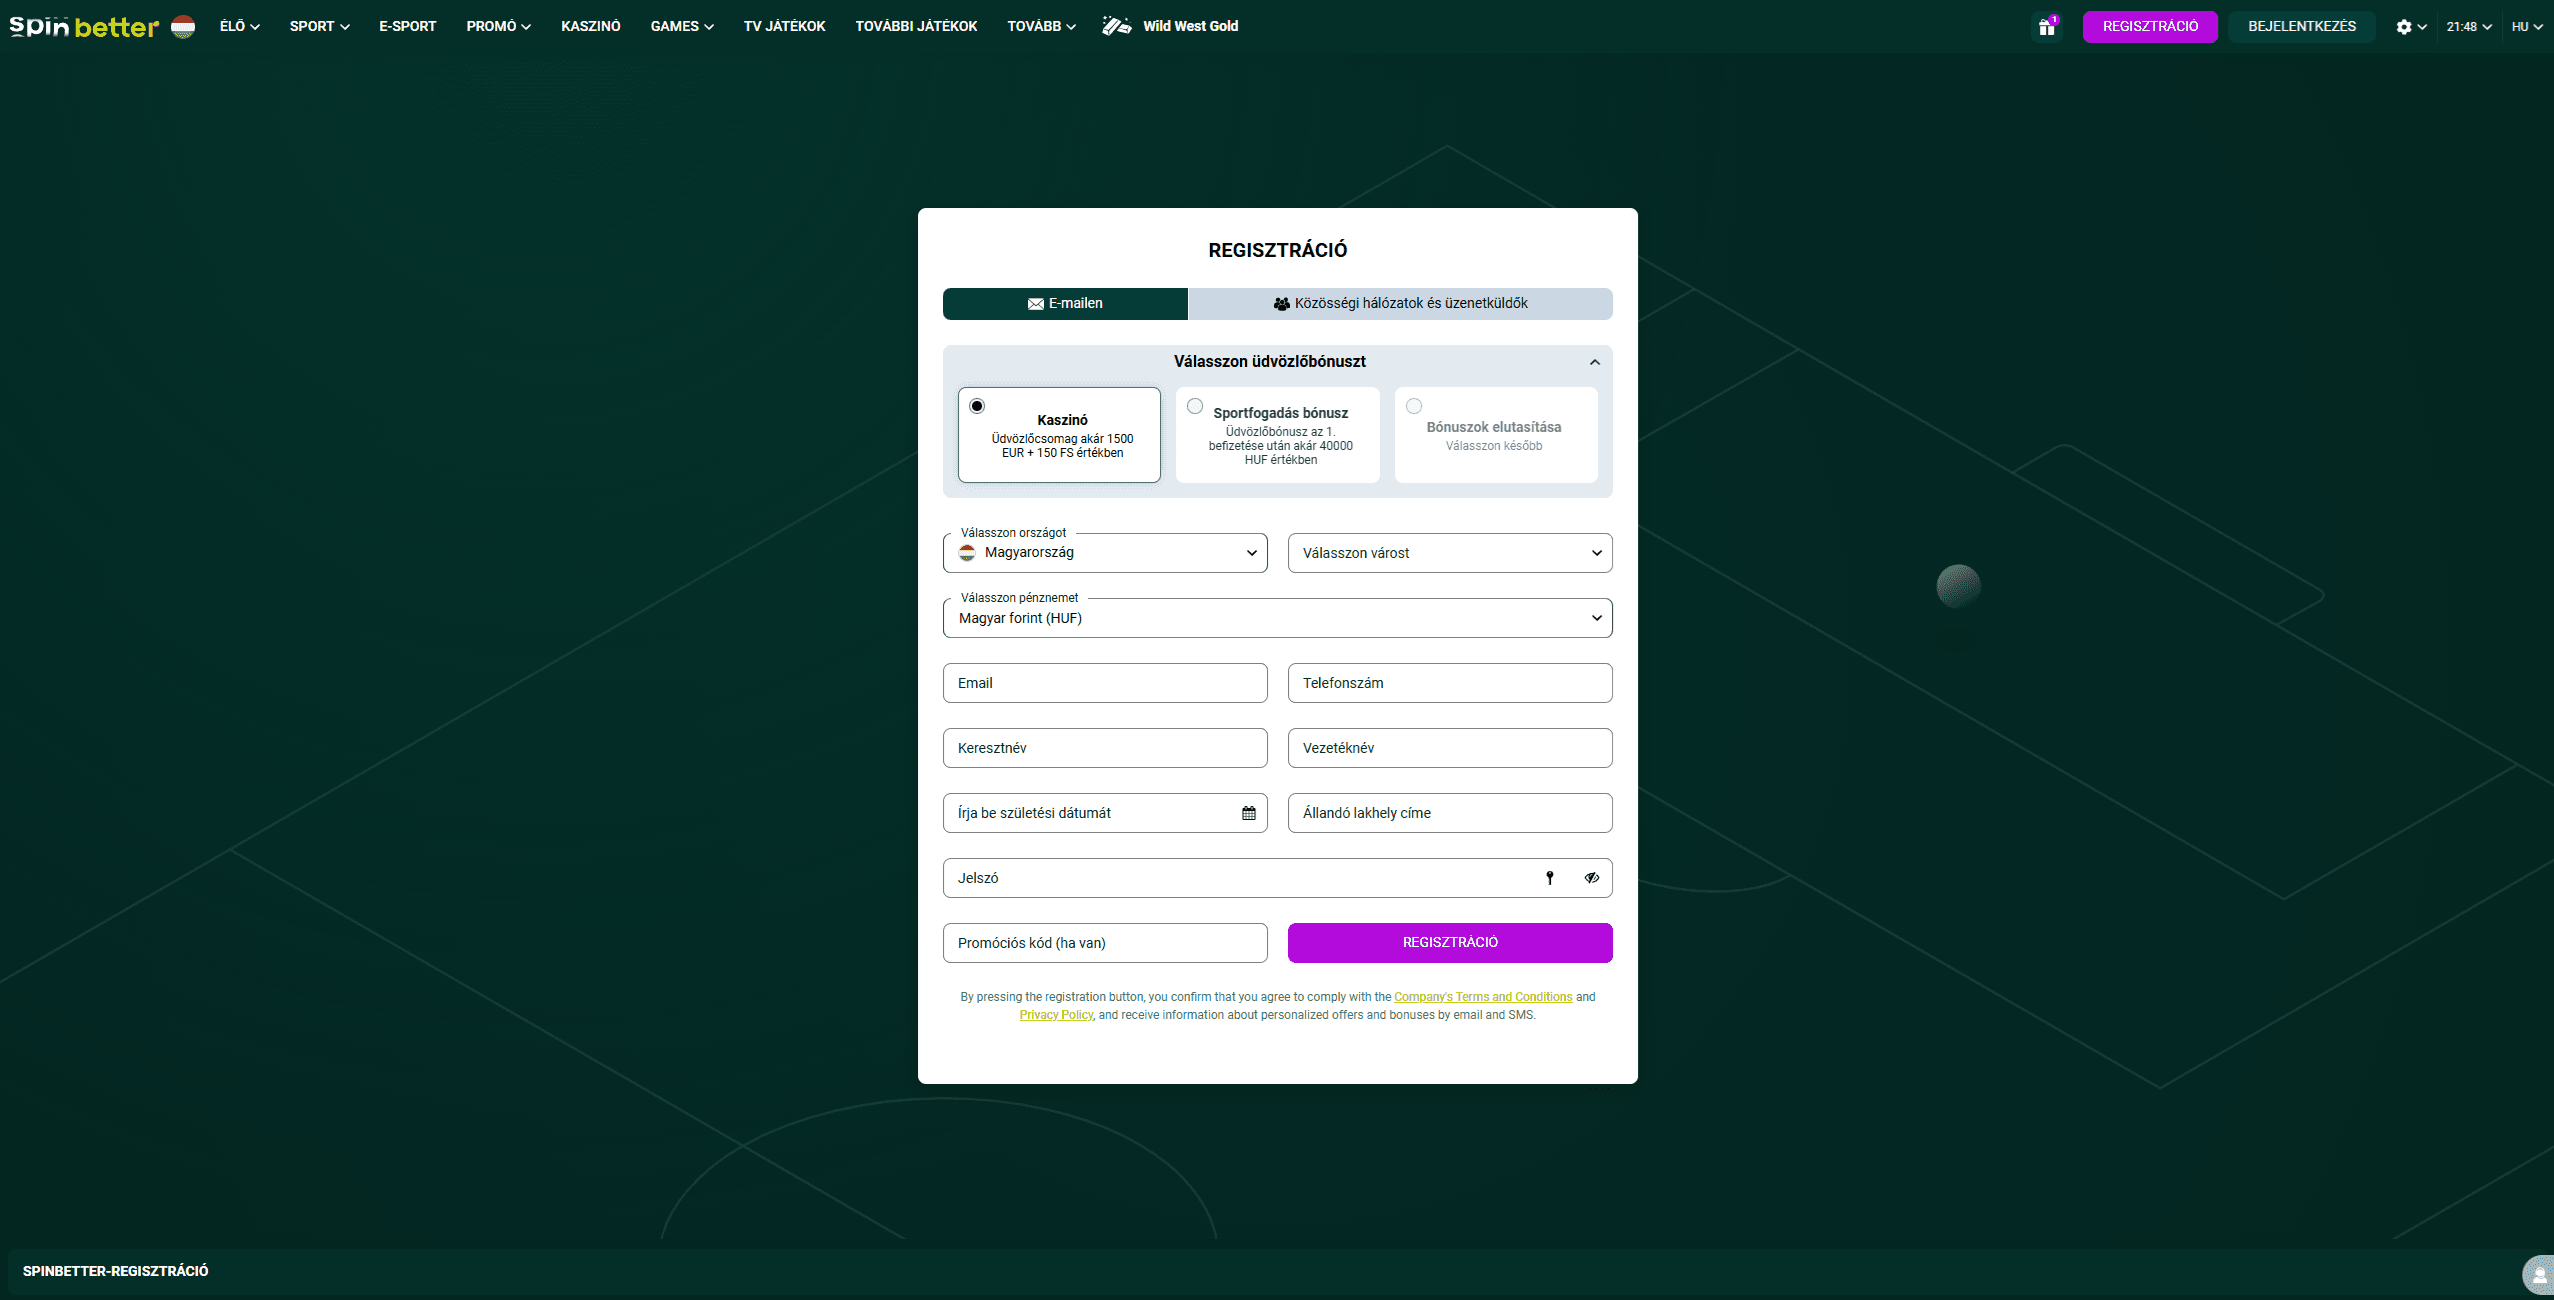Select the Bónuszok elutasítása radio option

pyautogui.click(x=1414, y=406)
